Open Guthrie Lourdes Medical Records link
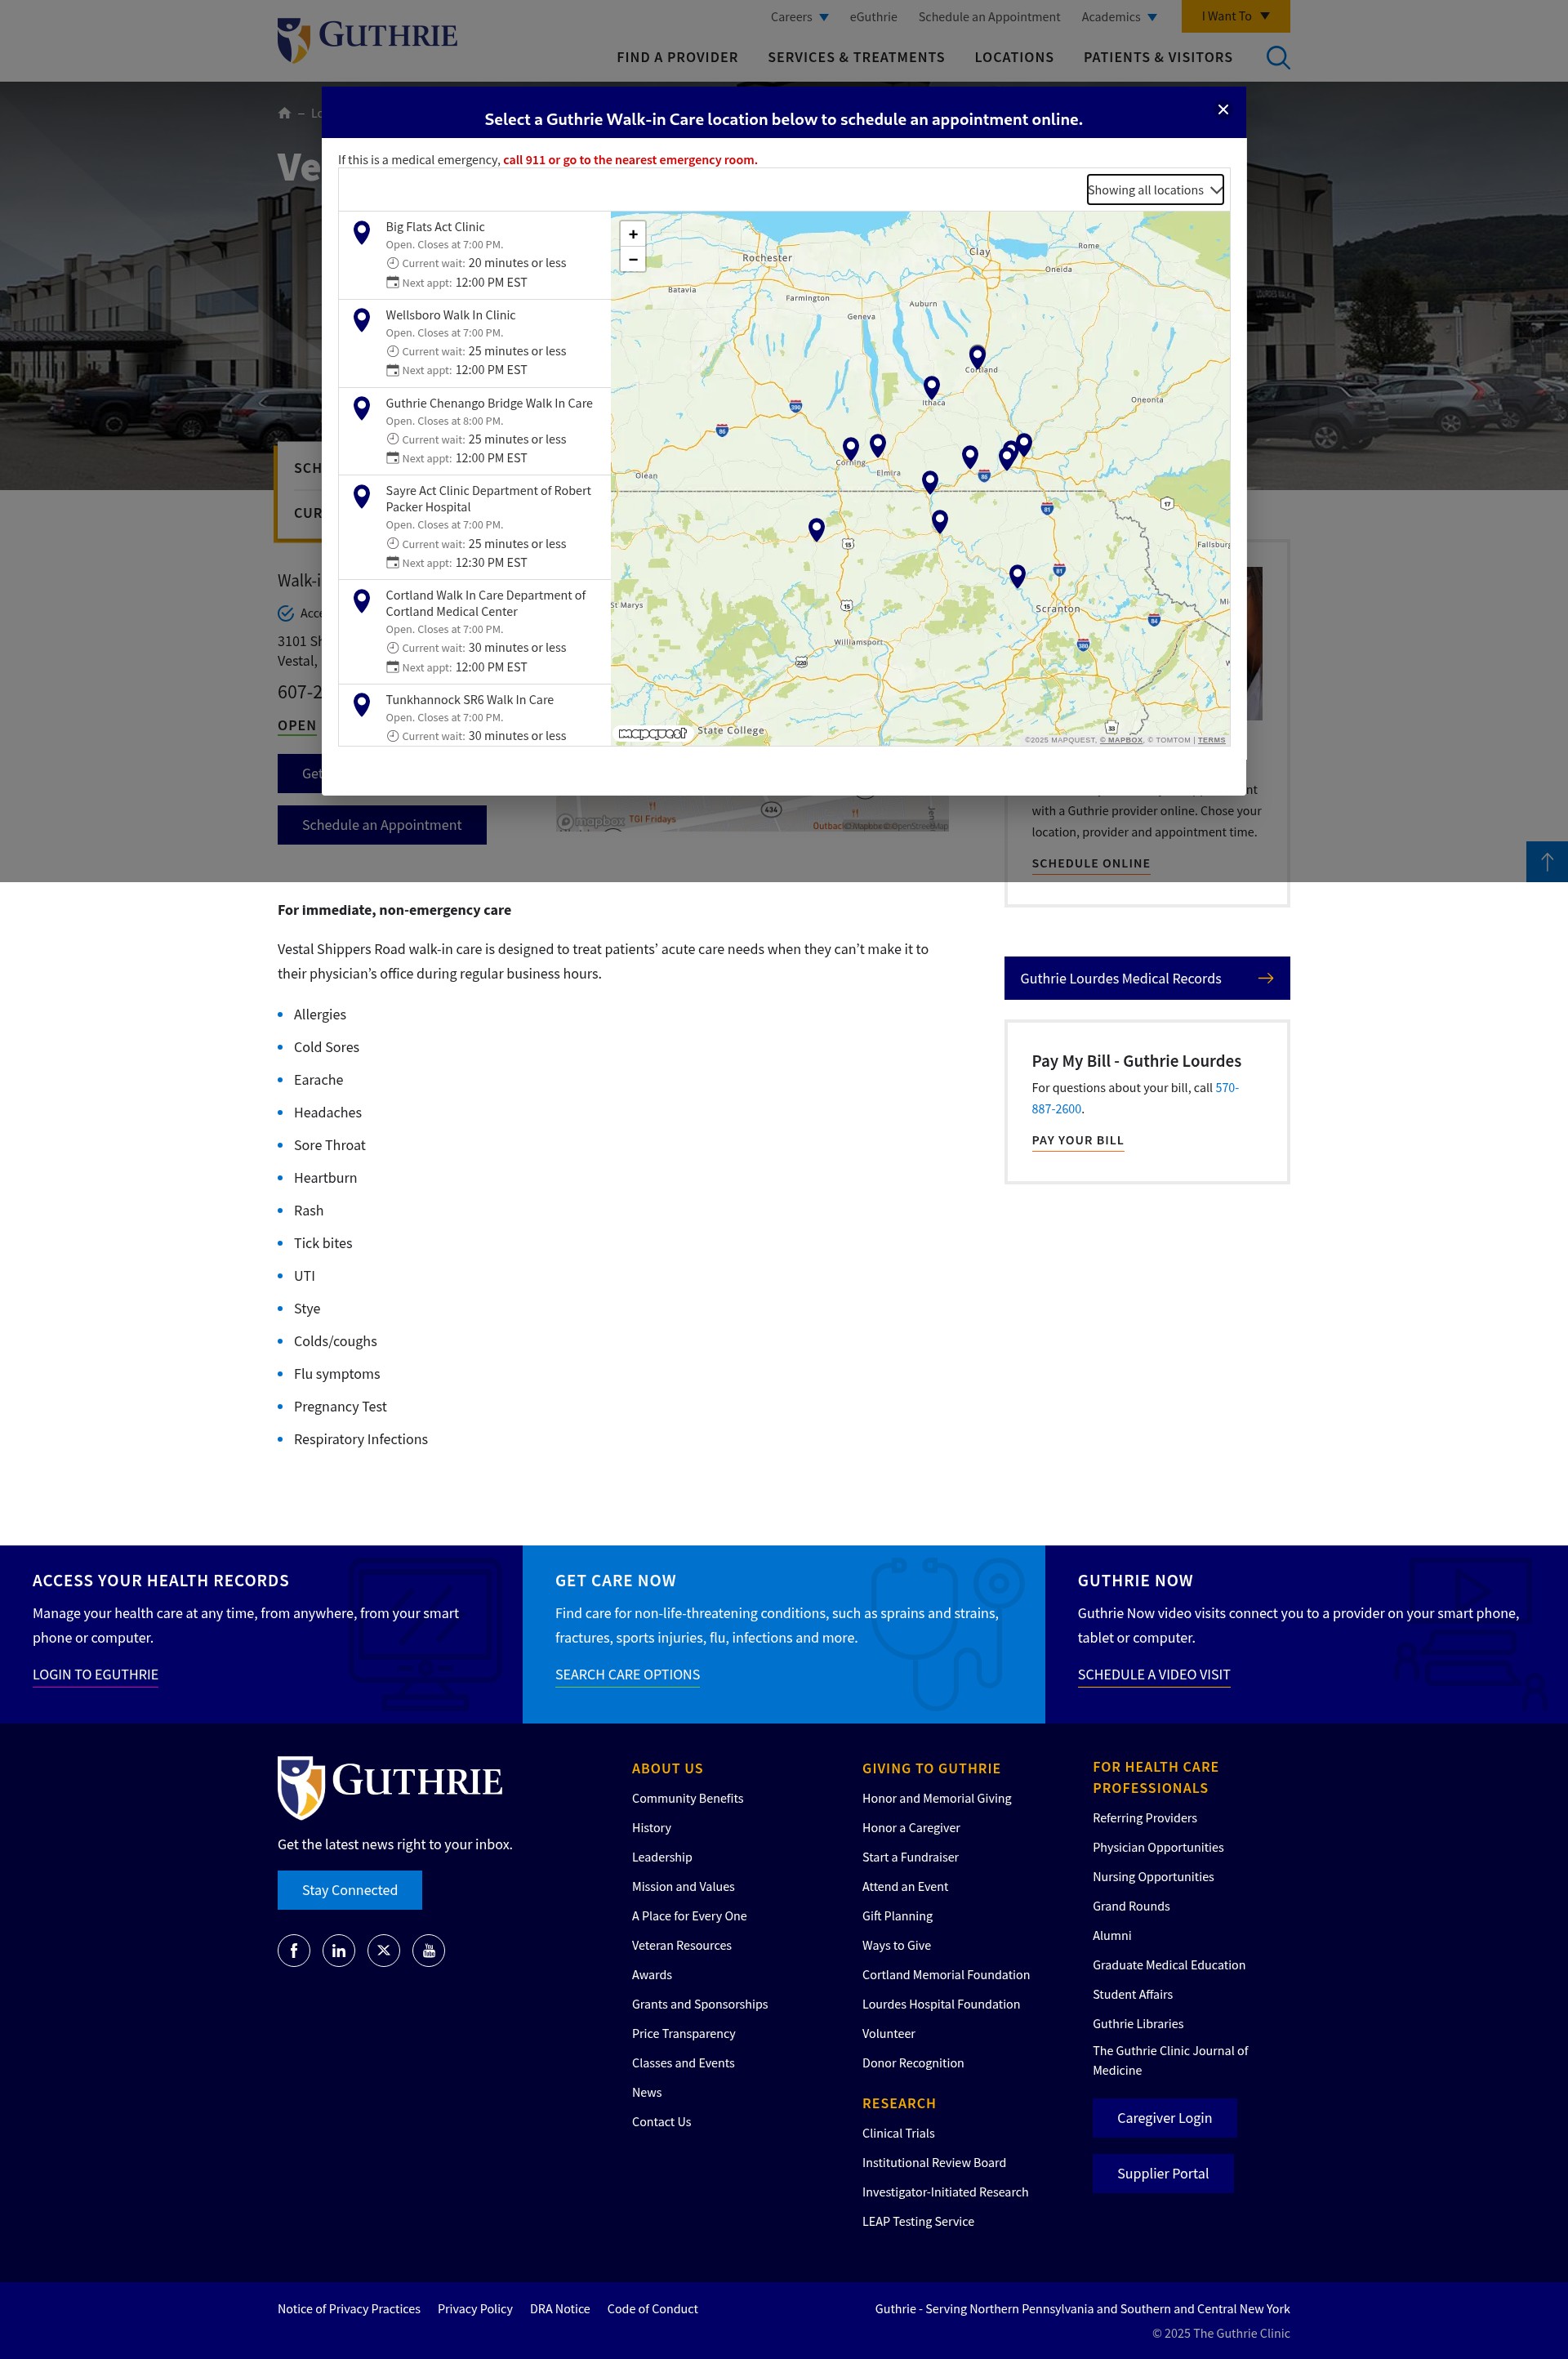Image resolution: width=1568 pixels, height=2359 pixels. (x=1147, y=978)
